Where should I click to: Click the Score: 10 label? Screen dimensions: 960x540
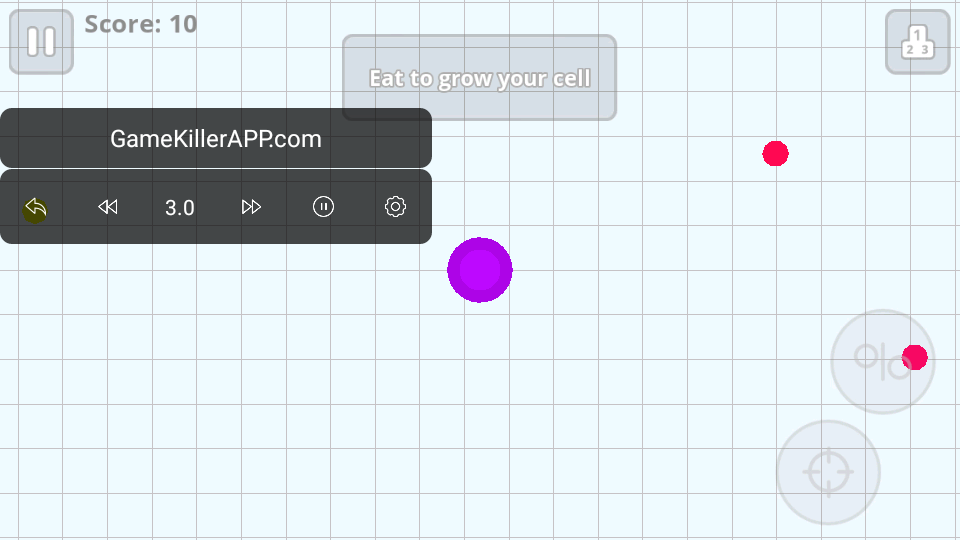click(x=141, y=24)
